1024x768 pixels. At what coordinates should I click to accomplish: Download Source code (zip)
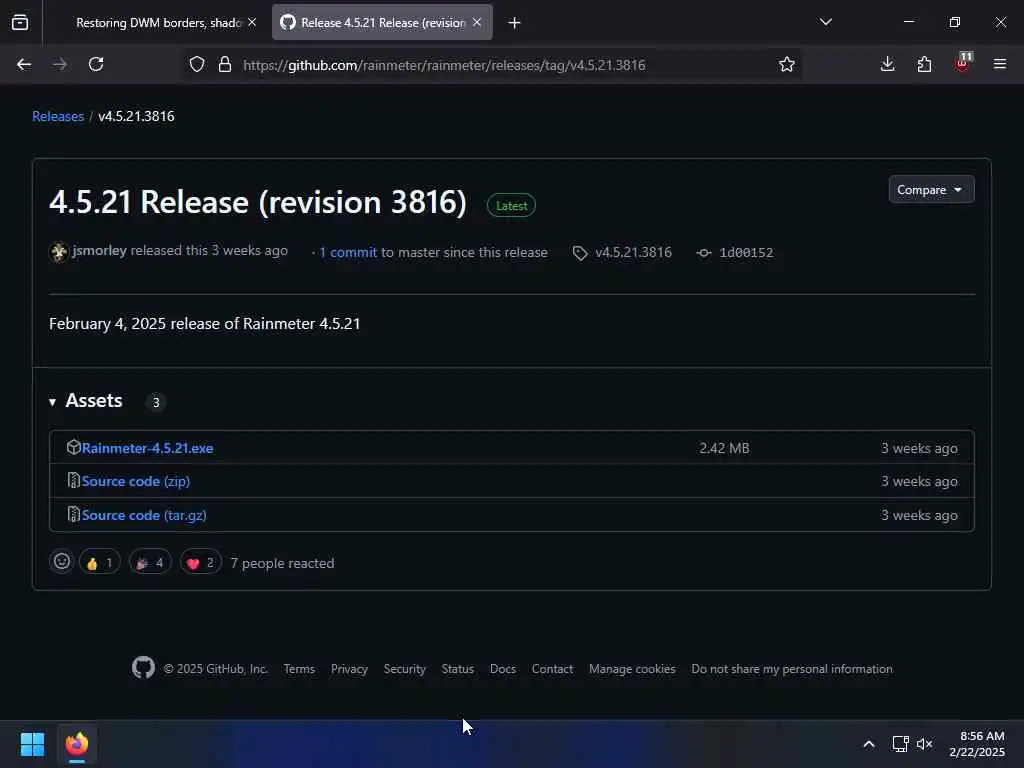[x=136, y=481]
